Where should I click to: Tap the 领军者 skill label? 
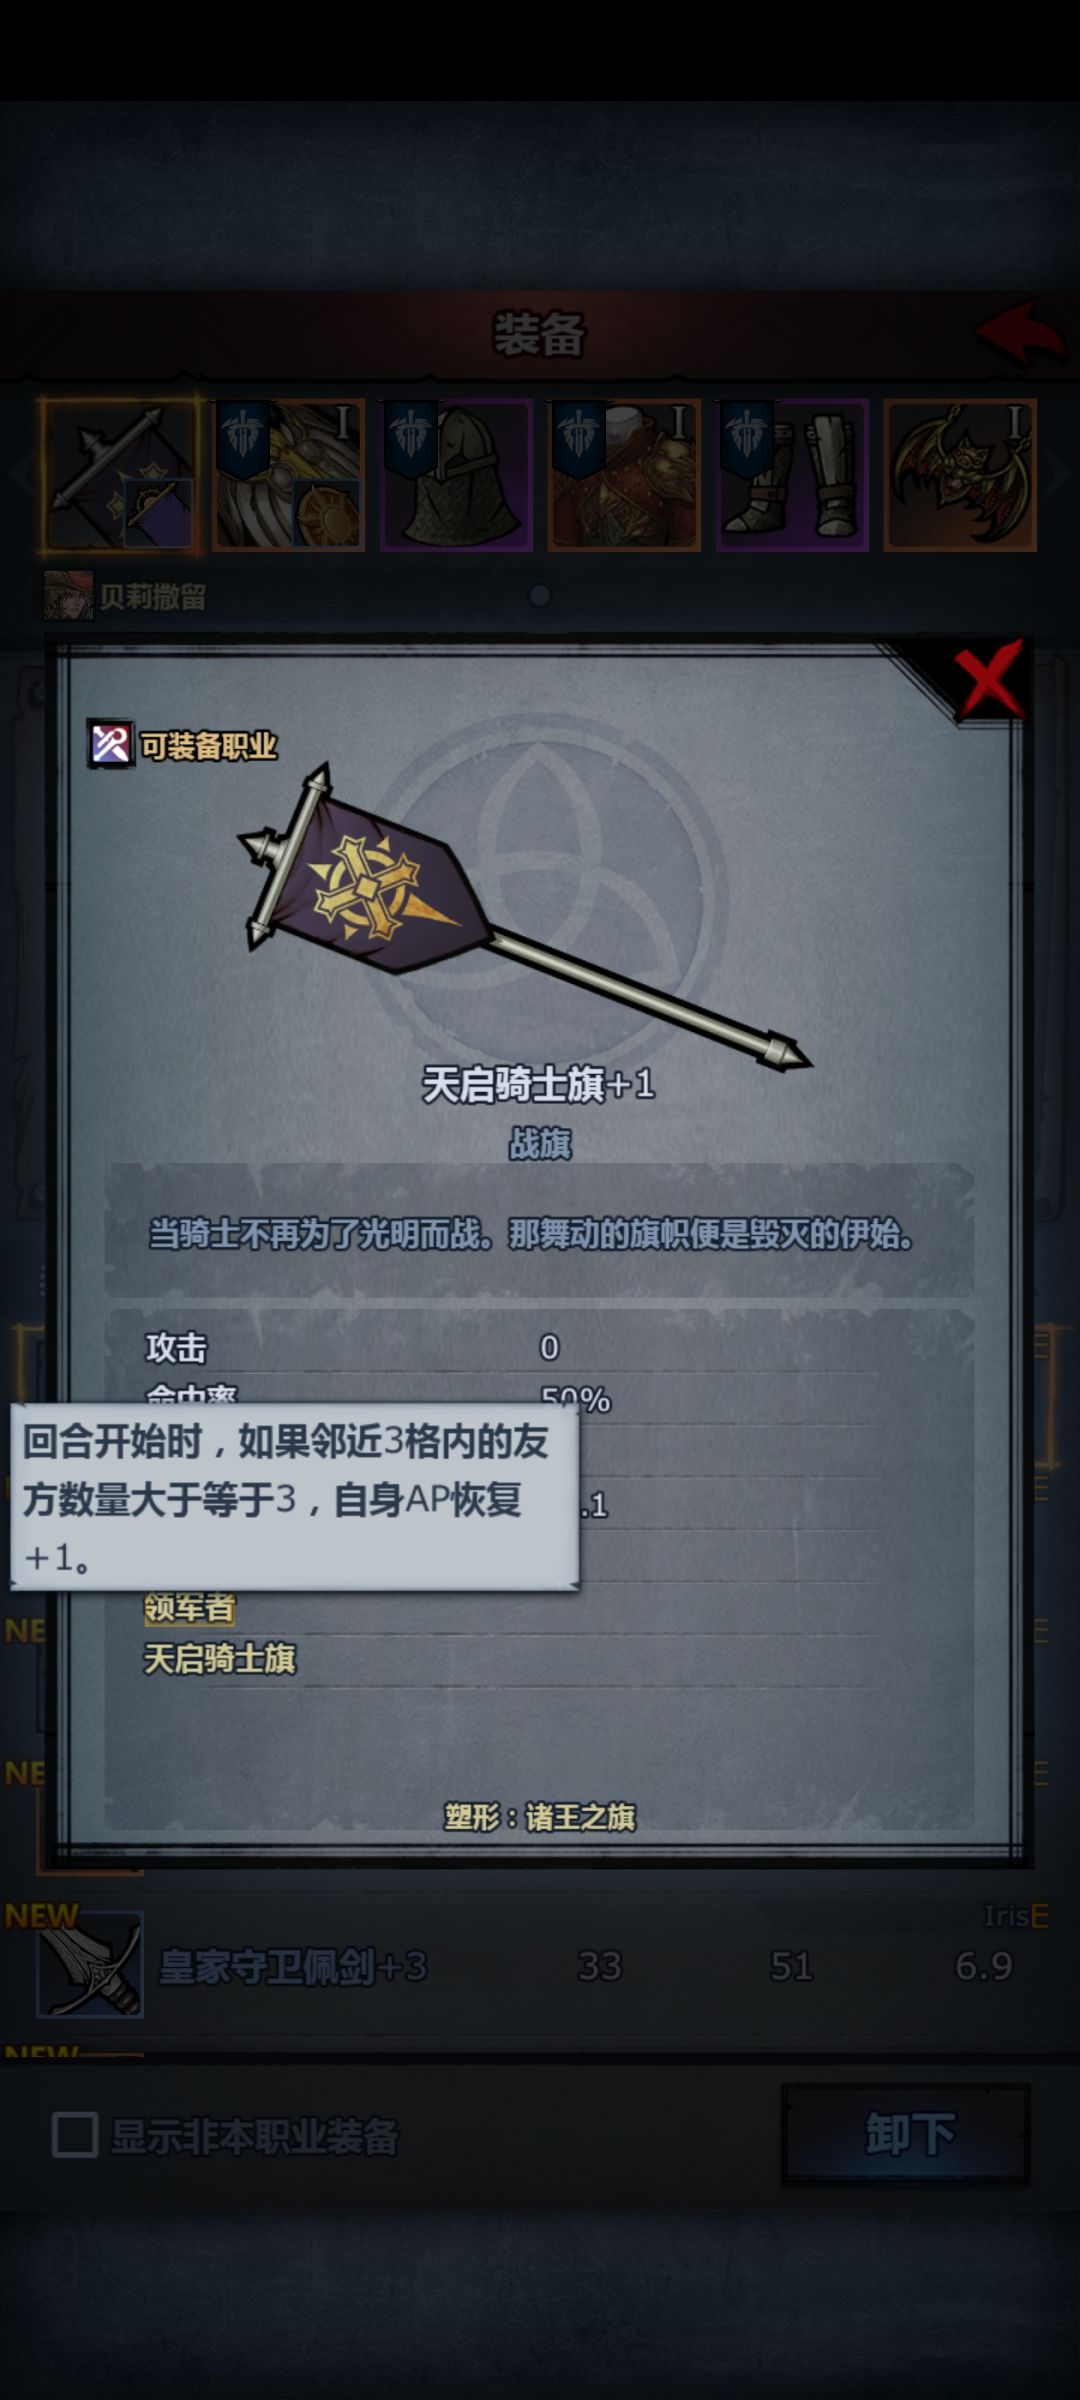coord(190,1608)
